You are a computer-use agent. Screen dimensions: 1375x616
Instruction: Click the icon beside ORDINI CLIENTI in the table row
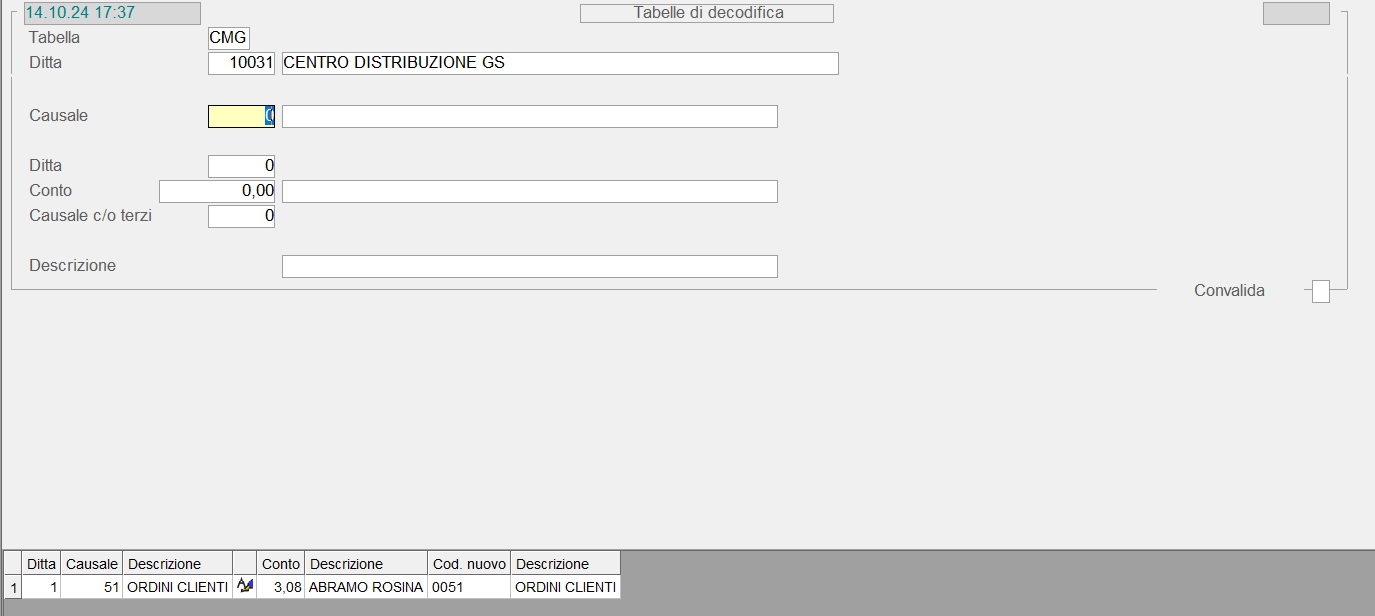pyautogui.click(x=244, y=586)
